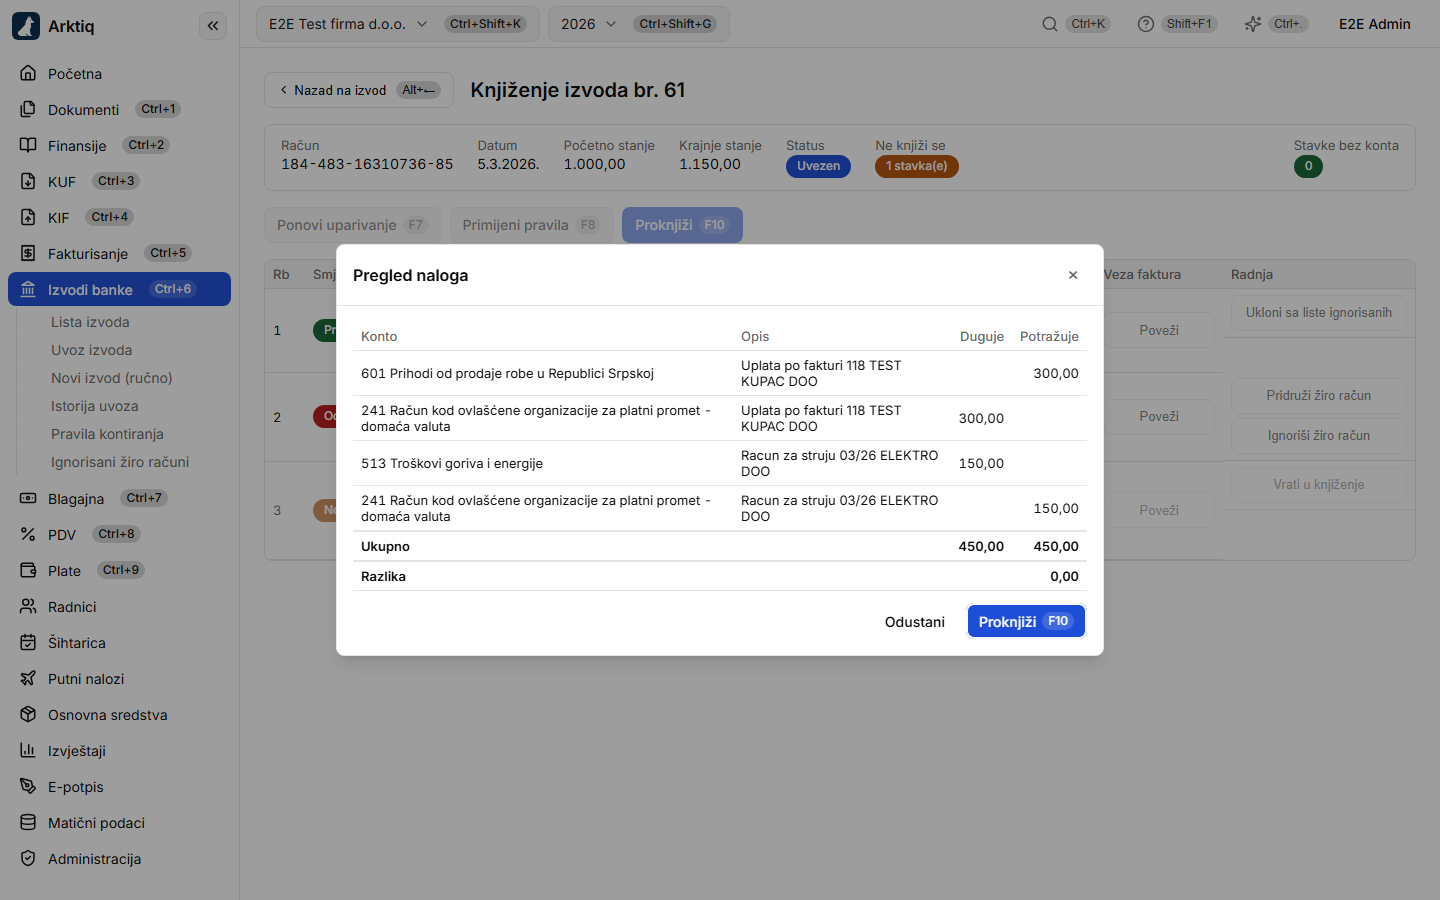Click Pridruži žiro račun button
The width and height of the screenshot is (1440, 900).
click(1319, 396)
